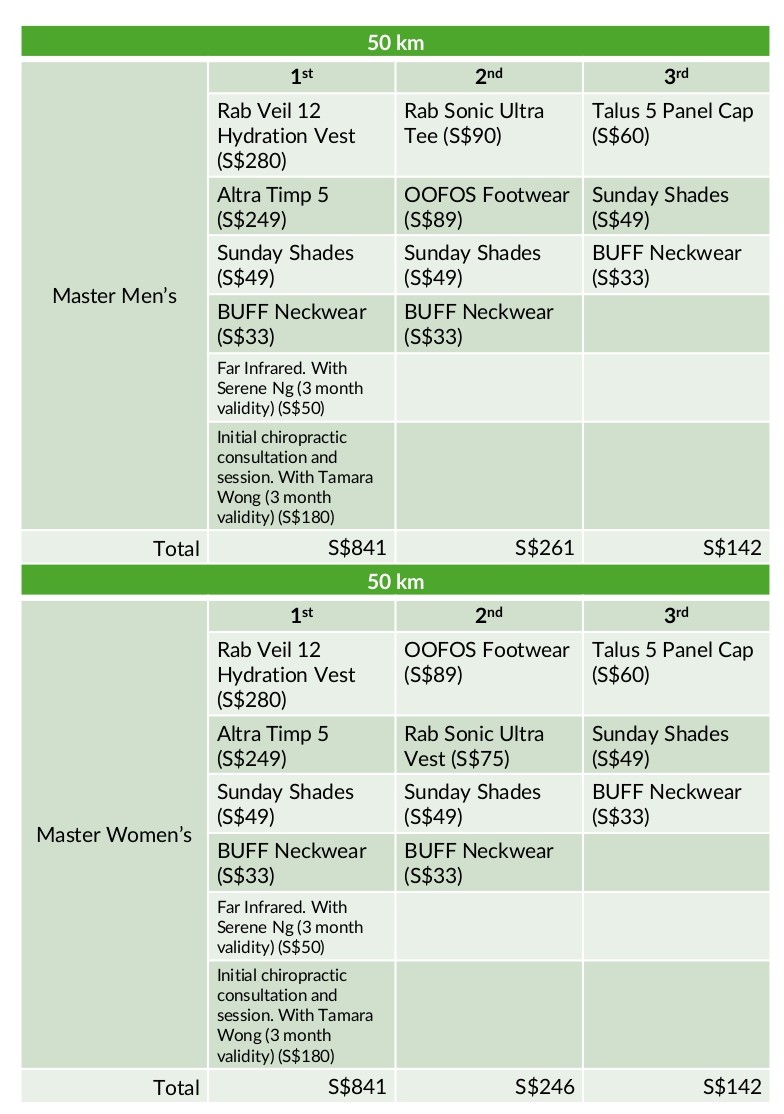Image resolution: width=784 pixels, height=1114 pixels.
Task: Click the first green 50 km header bar
Action: tap(395, 42)
